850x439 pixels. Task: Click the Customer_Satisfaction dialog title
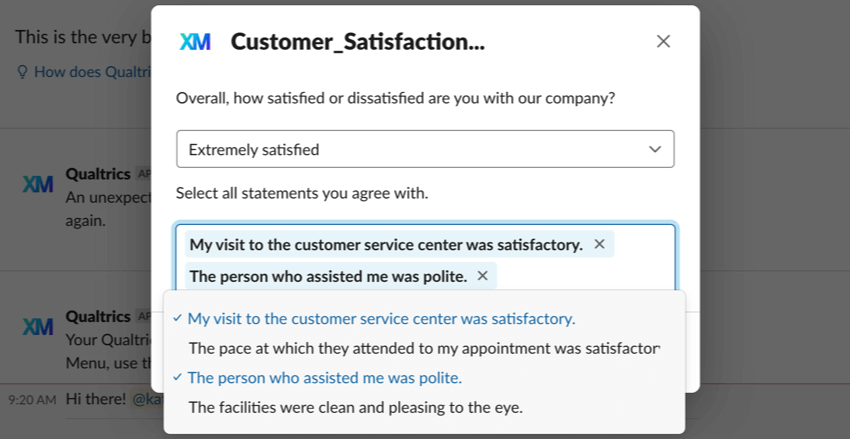point(357,42)
